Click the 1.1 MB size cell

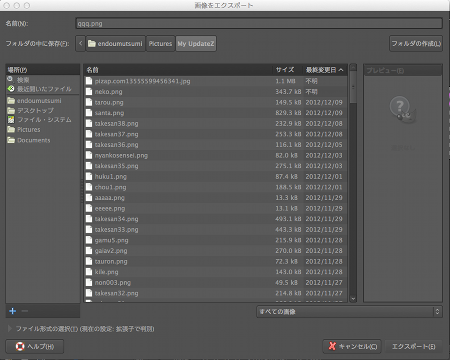point(285,81)
